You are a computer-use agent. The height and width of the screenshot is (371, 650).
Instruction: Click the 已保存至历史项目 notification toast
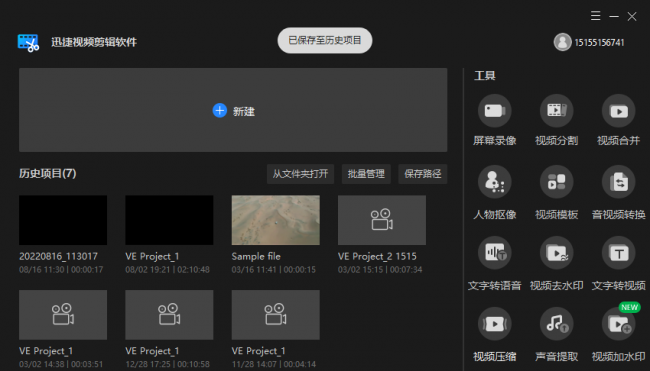point(325,40)
